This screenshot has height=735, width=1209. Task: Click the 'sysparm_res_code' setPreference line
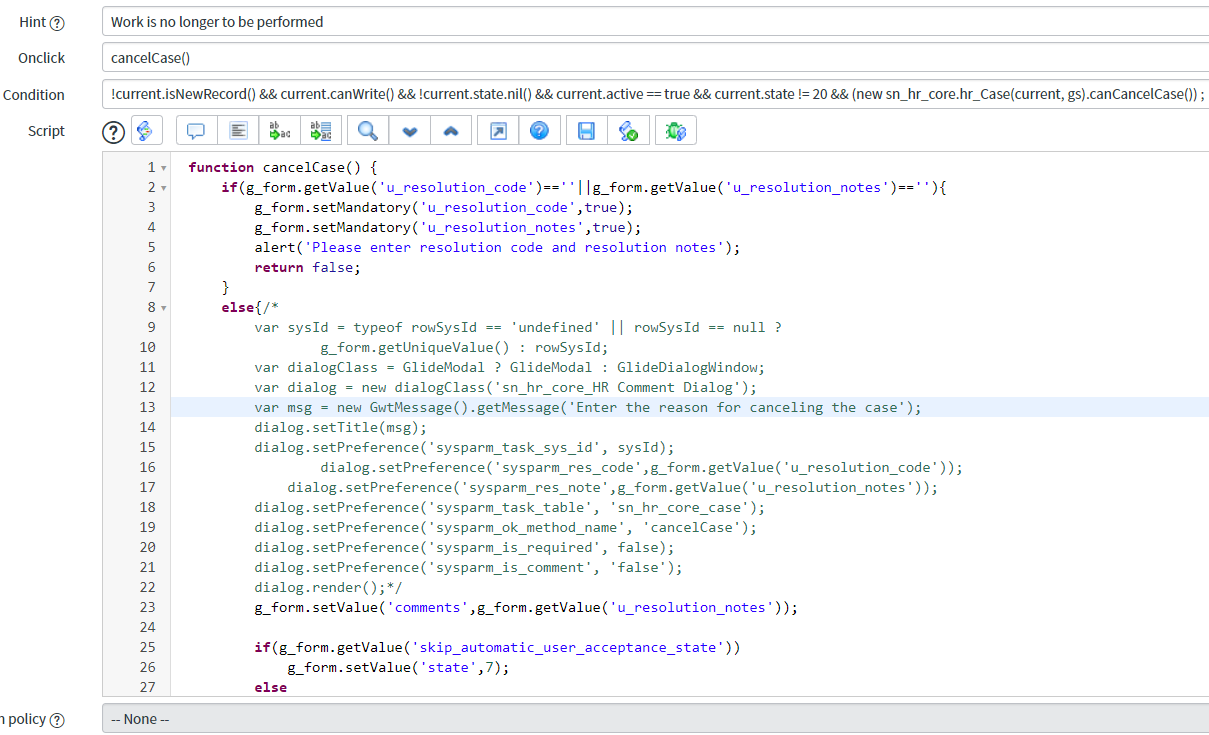641,467
